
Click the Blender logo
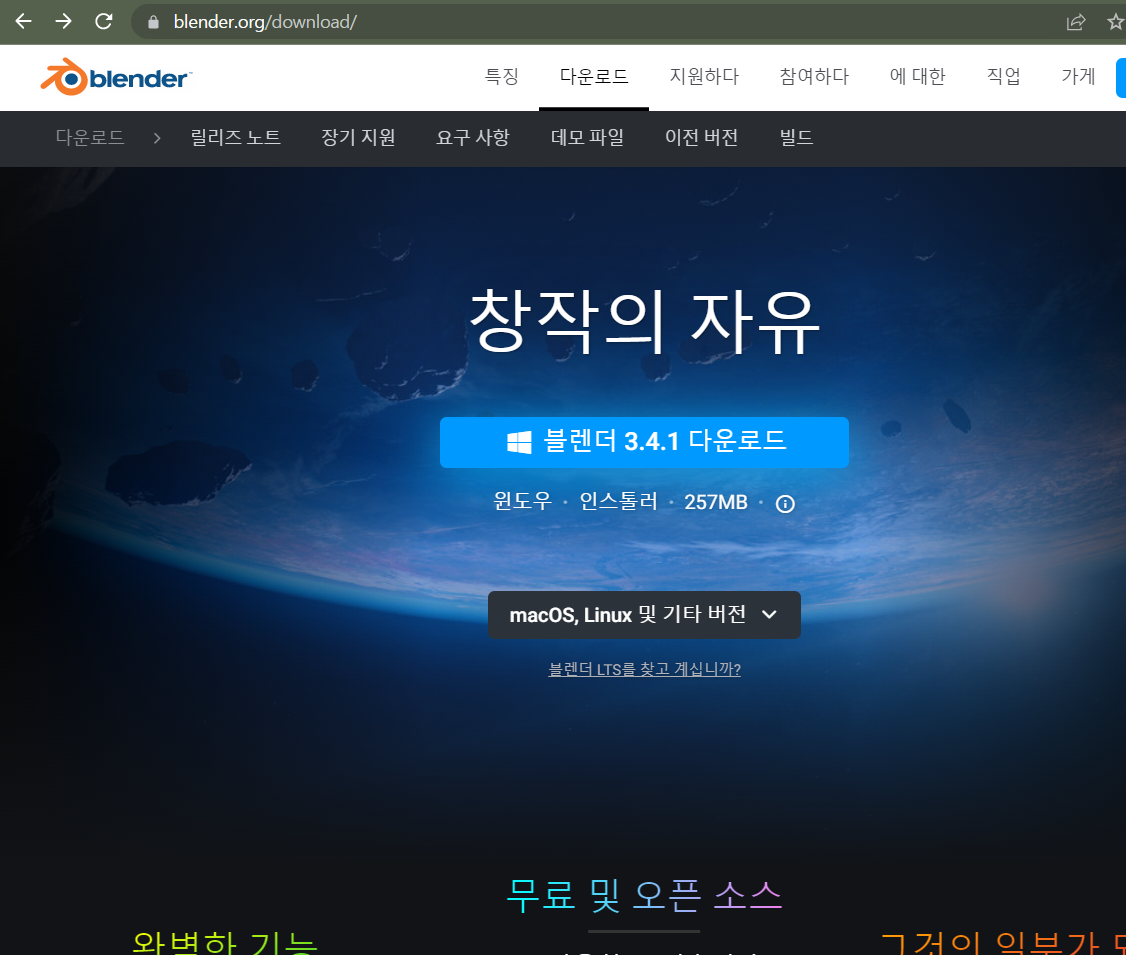[116, 77]
